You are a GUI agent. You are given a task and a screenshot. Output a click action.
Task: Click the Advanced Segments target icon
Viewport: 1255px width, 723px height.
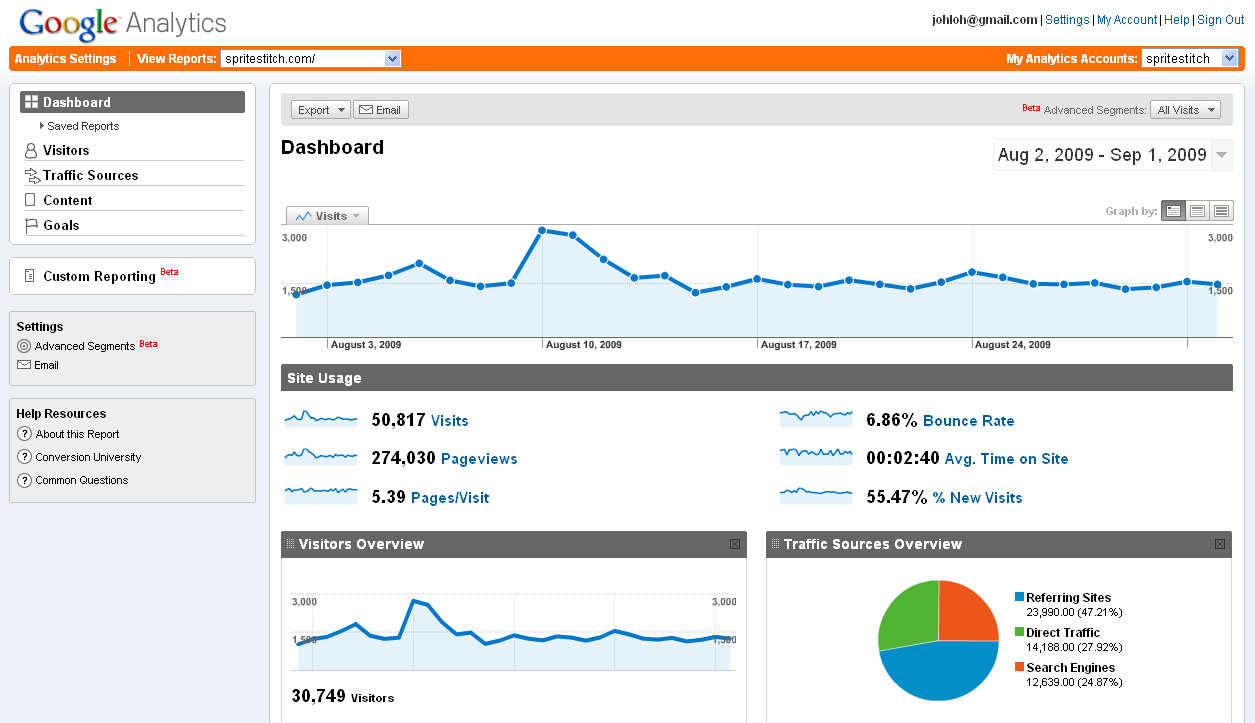click(x=24, y=346)
